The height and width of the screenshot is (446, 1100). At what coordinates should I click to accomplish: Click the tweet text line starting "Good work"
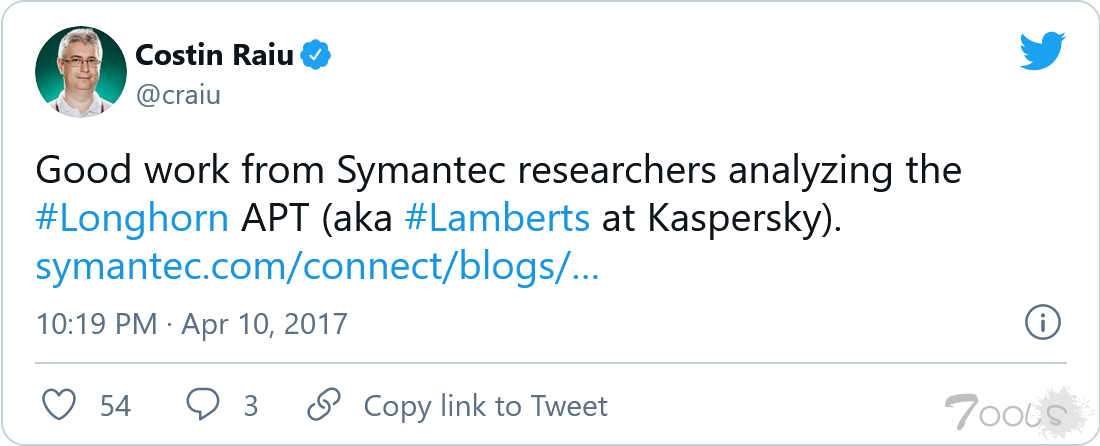coord(498,171)
